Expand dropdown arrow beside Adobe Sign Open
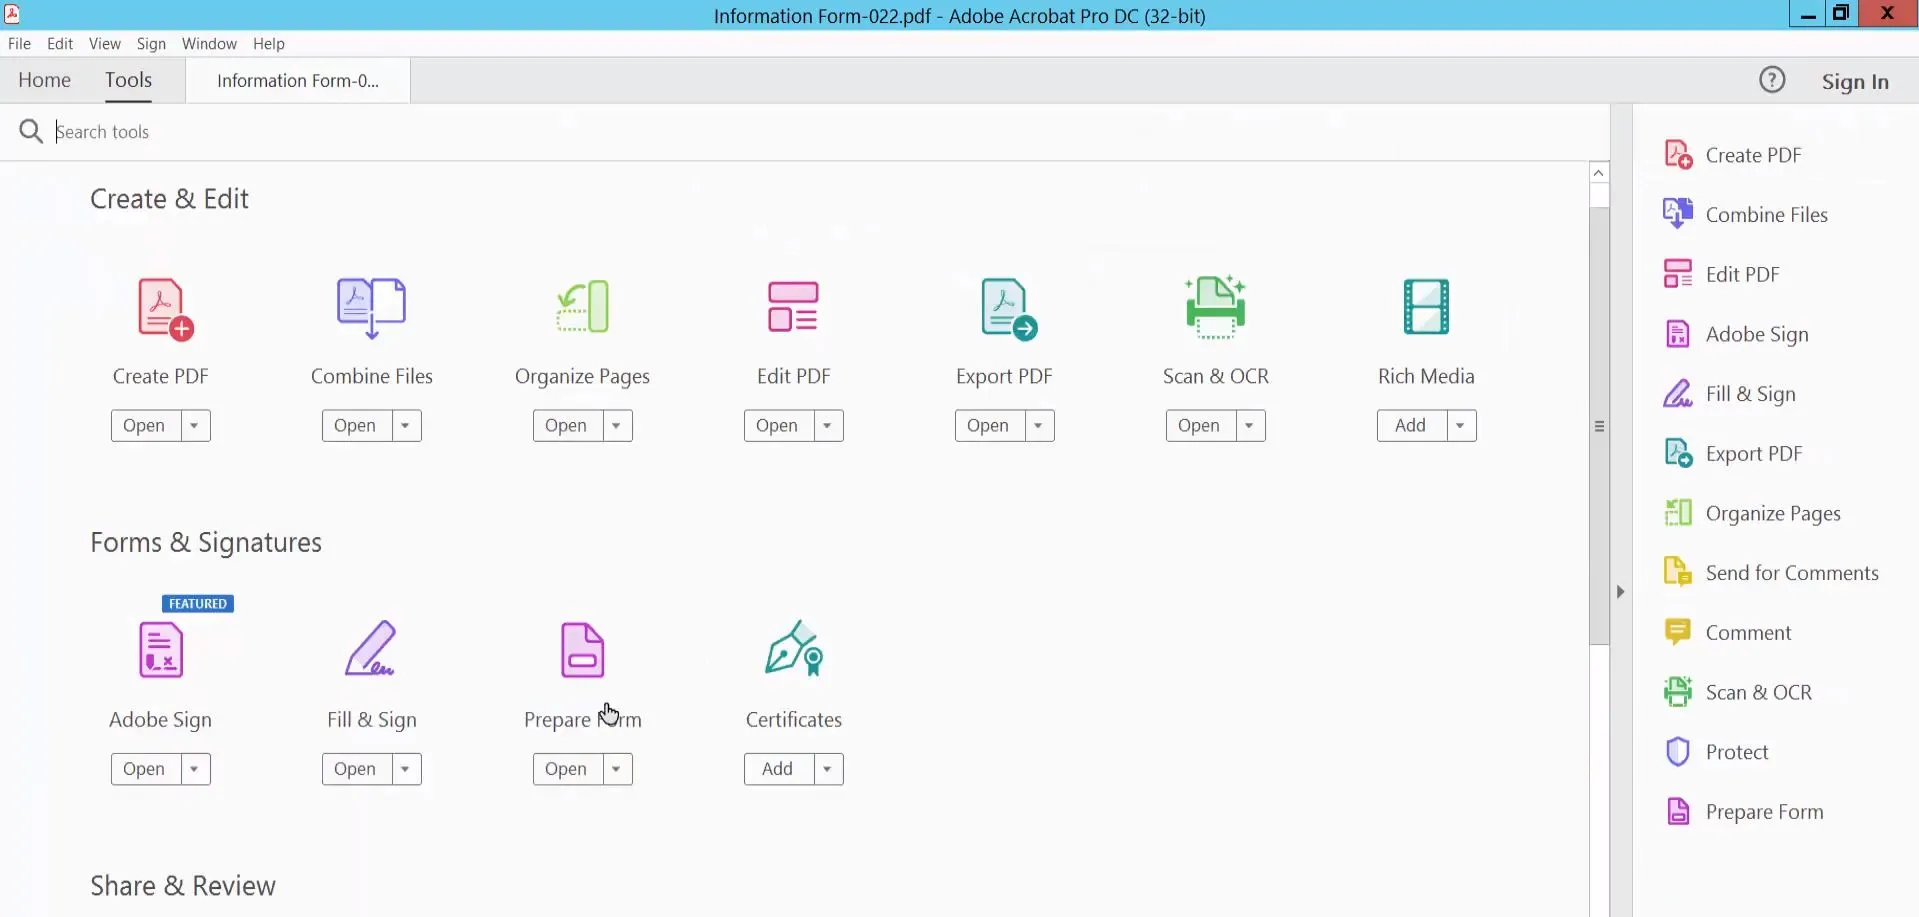 [194, 769]
